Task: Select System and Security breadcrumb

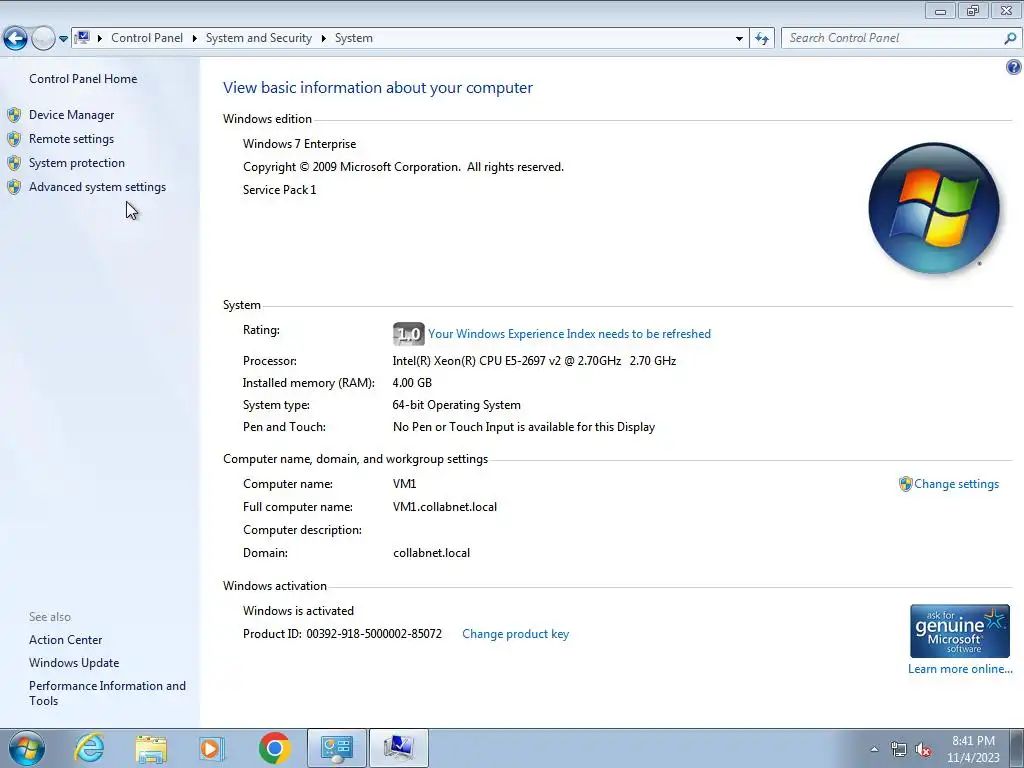Action: click(x=259, y=38)
